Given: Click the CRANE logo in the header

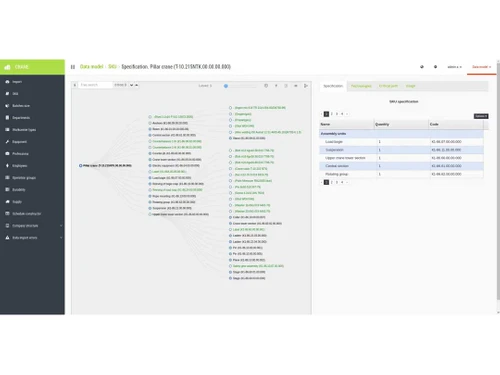Looking at the screenshot, I should (17, 67).
